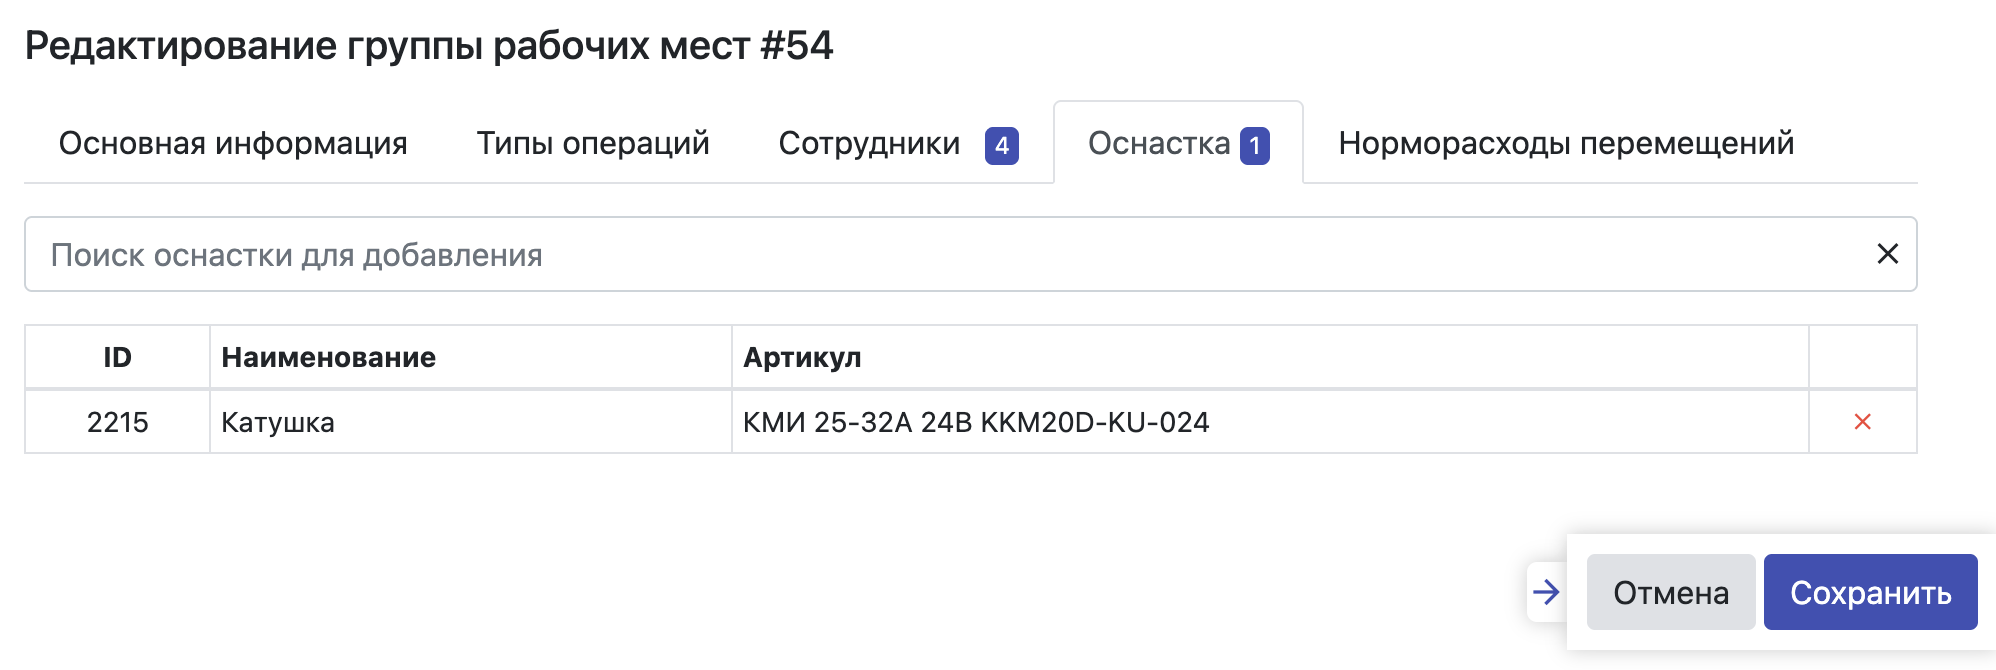Image resolution: width=1996 pixels, height=670 pixels.
Task: Clear the equipment search field with X
Action: (x=1887, y=254)
